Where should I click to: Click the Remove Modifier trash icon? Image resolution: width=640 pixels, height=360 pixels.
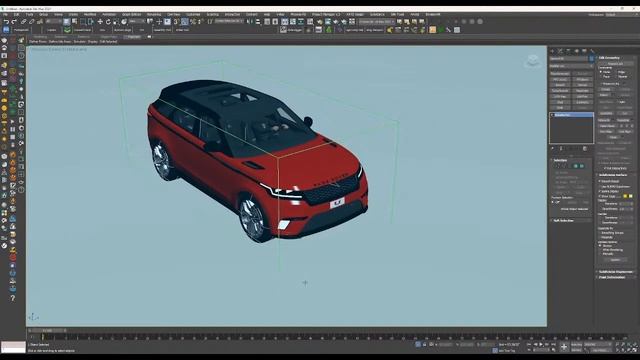[x=585, y=149]
